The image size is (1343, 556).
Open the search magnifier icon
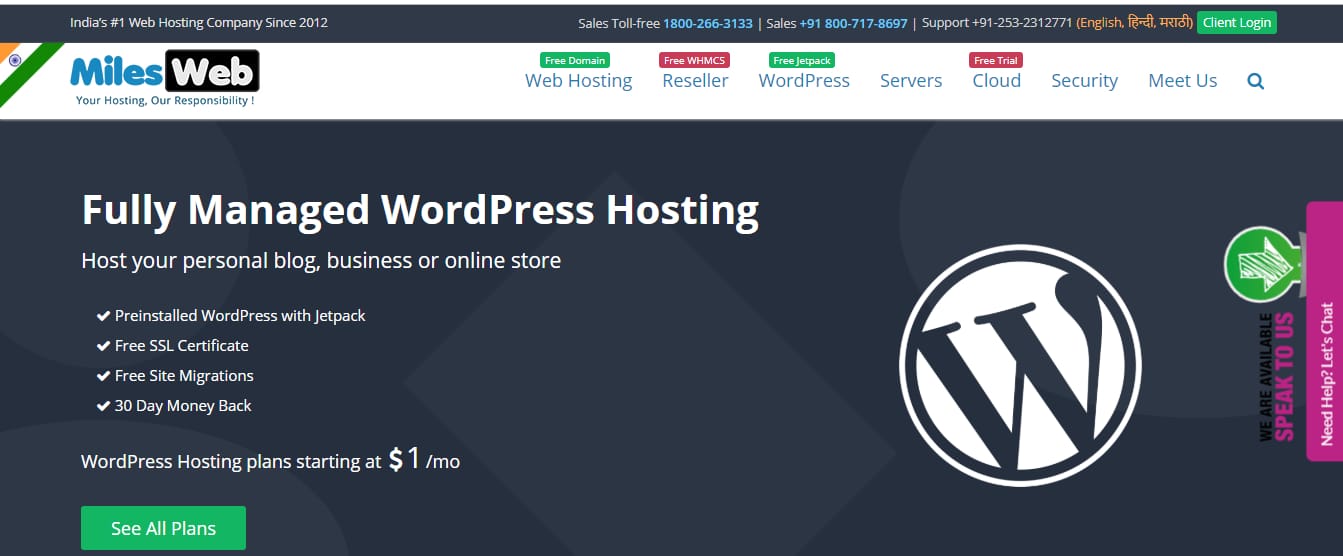click(x=1256, y=81)
